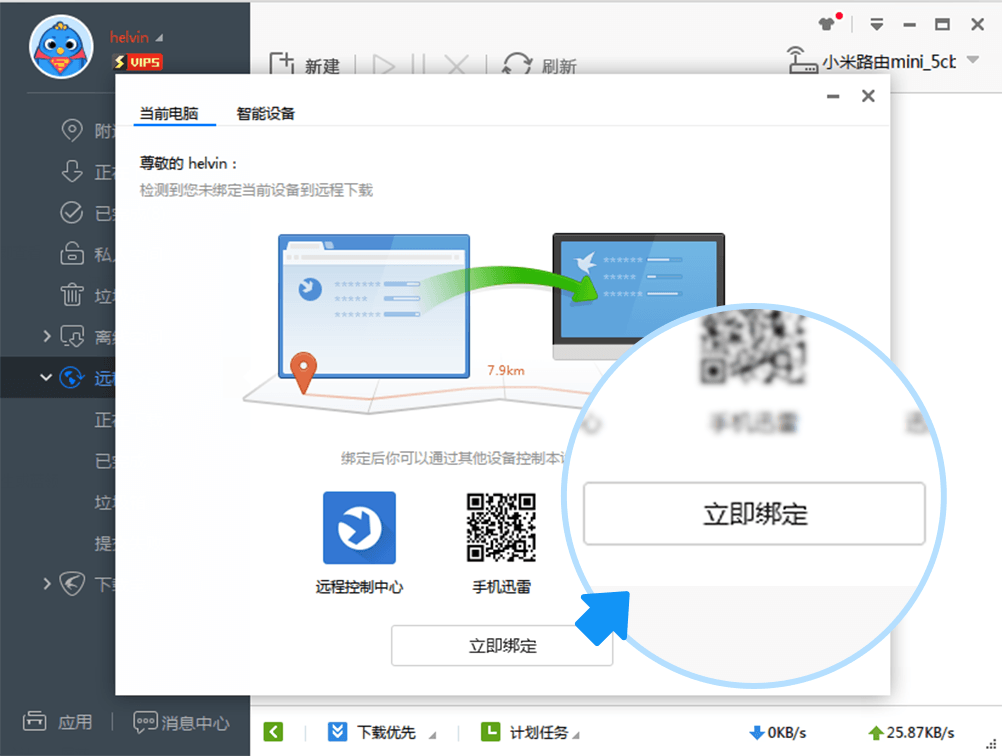The width and height of the screenshot is (1003, 756).
Task: Expand the 小米路由mini_5ch router dropdown
Action: pos(971,62)
